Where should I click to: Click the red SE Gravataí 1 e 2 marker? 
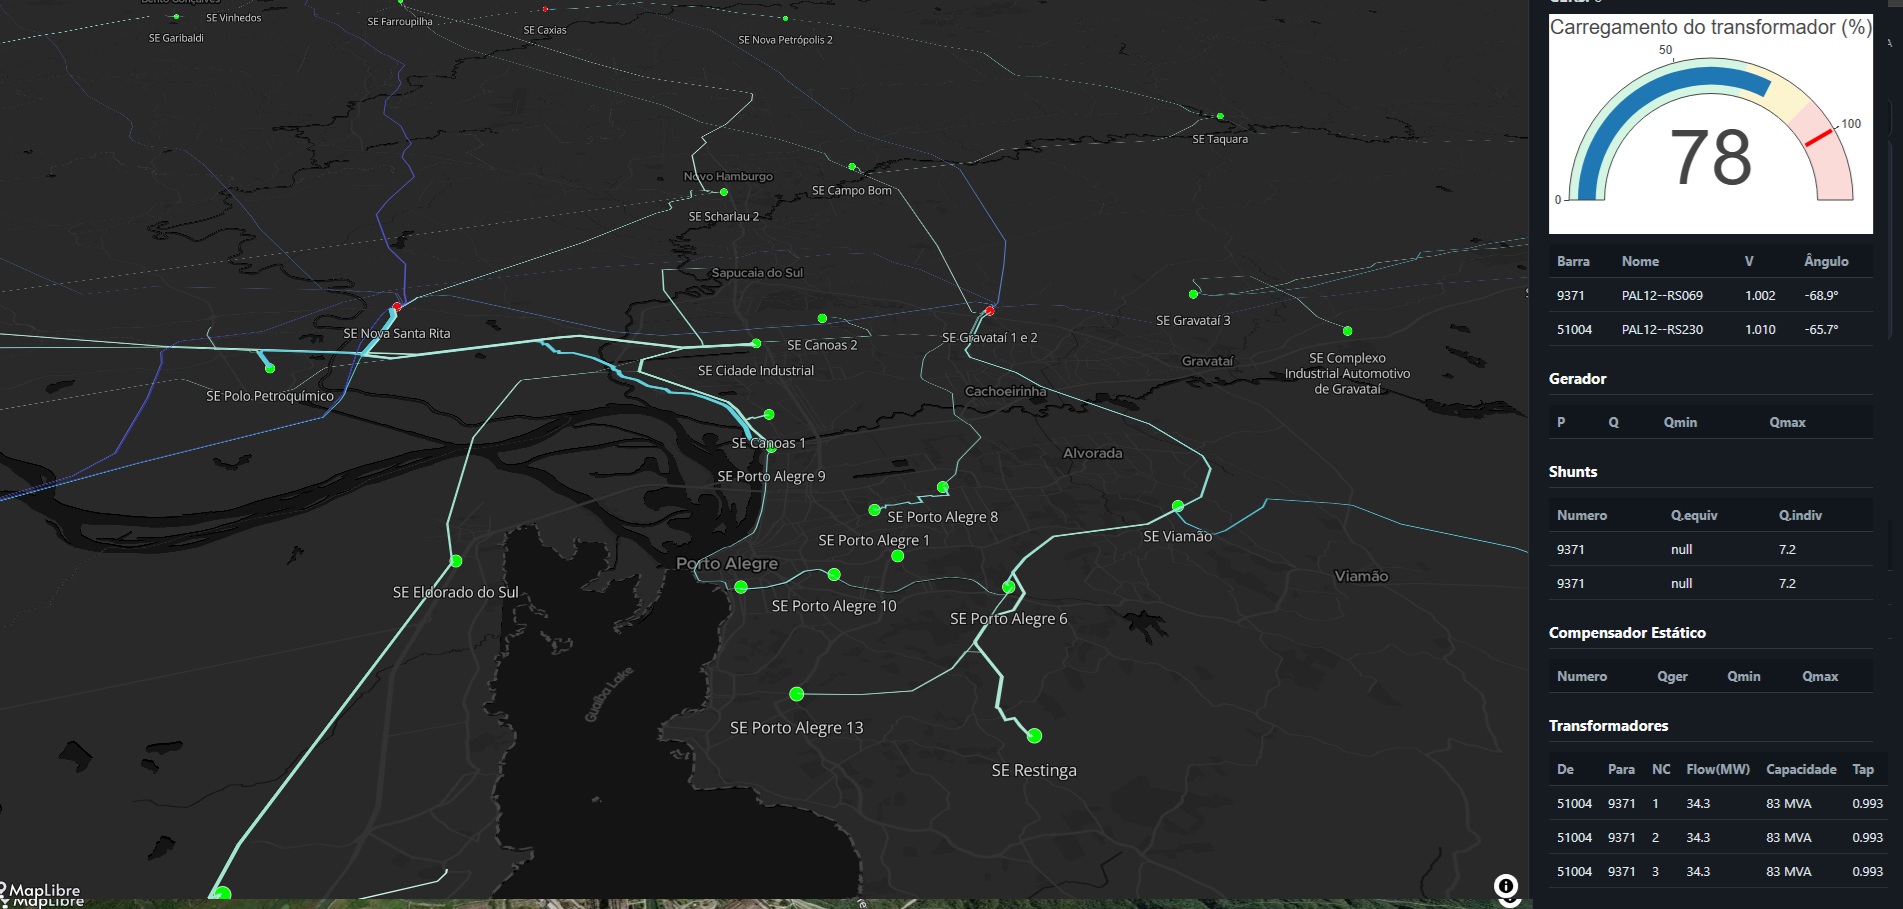click(990, 311)
